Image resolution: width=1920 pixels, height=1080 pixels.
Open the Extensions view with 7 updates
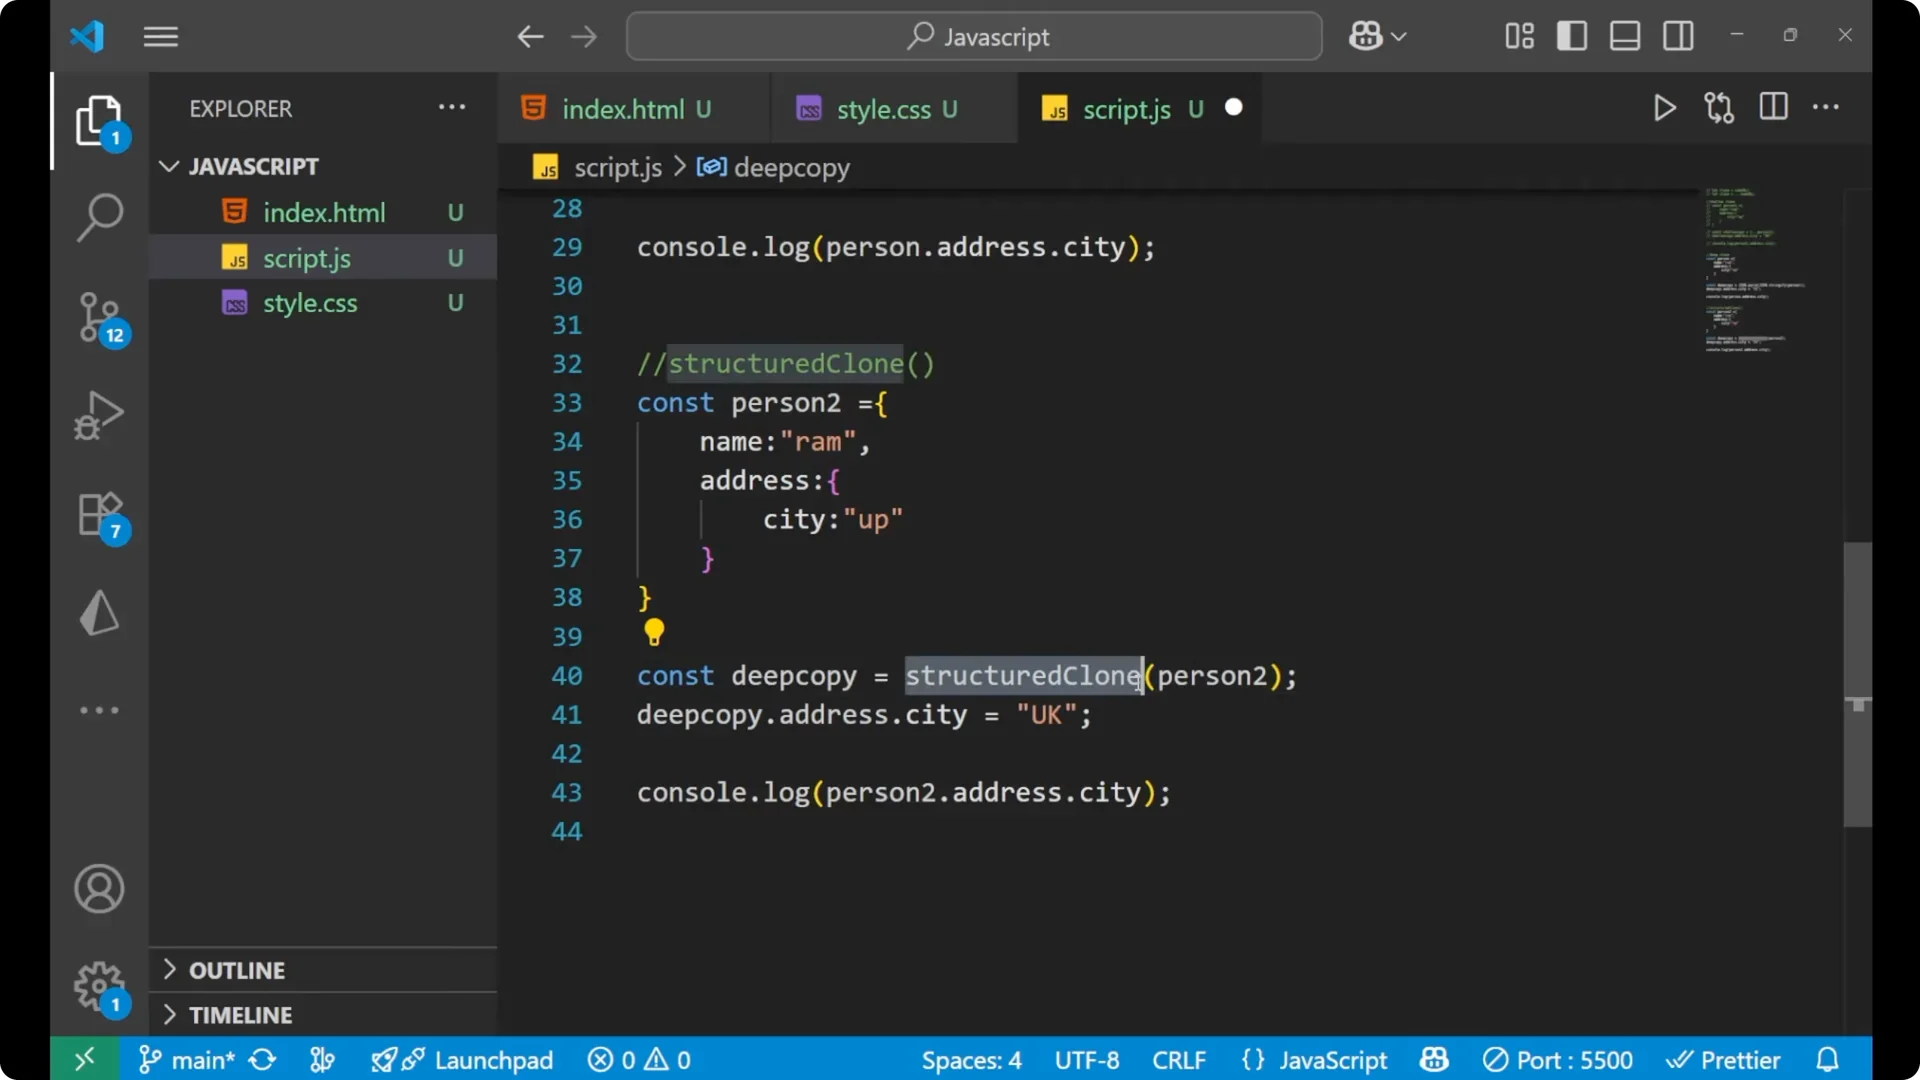tap(99, 513)
